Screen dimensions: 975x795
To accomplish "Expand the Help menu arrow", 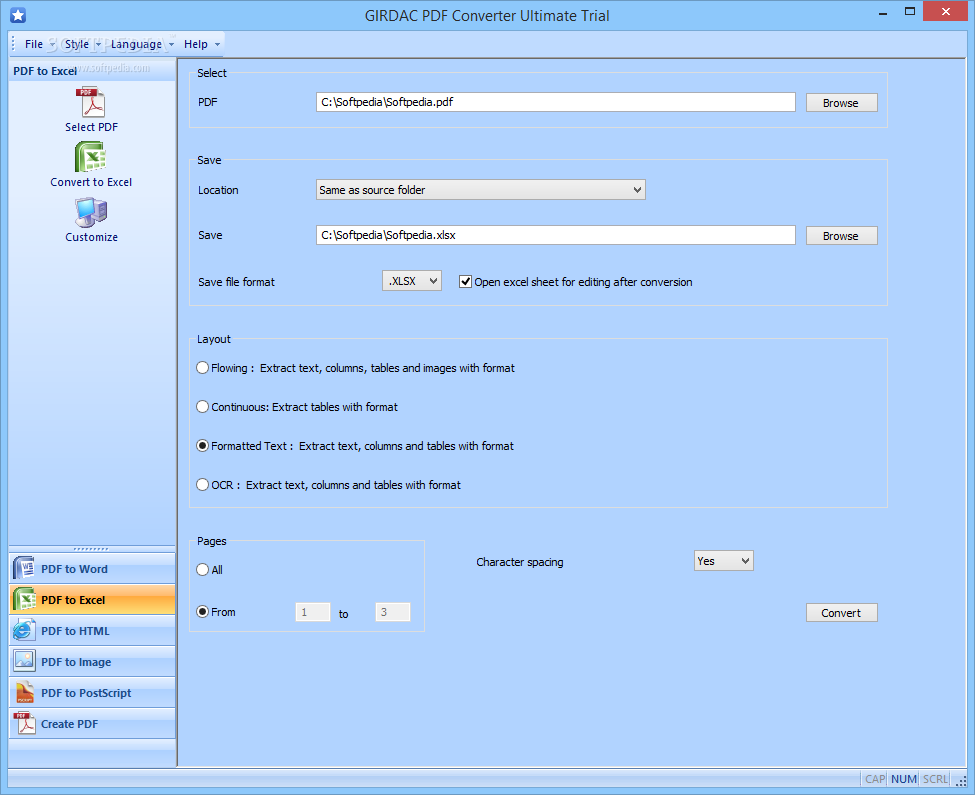I will pos(217,45).
